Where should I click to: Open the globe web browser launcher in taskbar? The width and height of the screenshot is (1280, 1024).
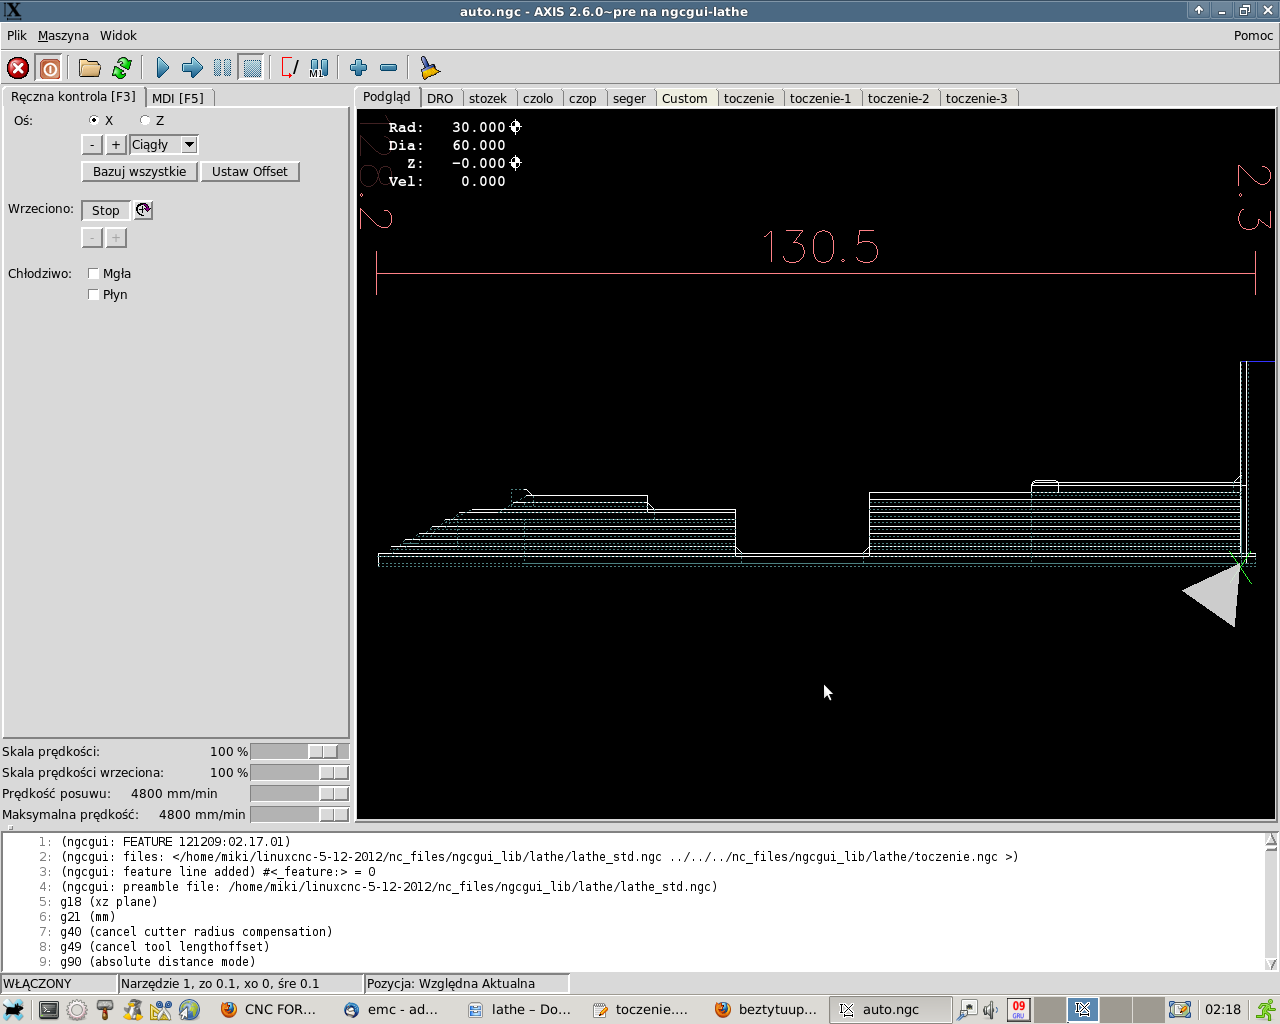click(189, 1010)
